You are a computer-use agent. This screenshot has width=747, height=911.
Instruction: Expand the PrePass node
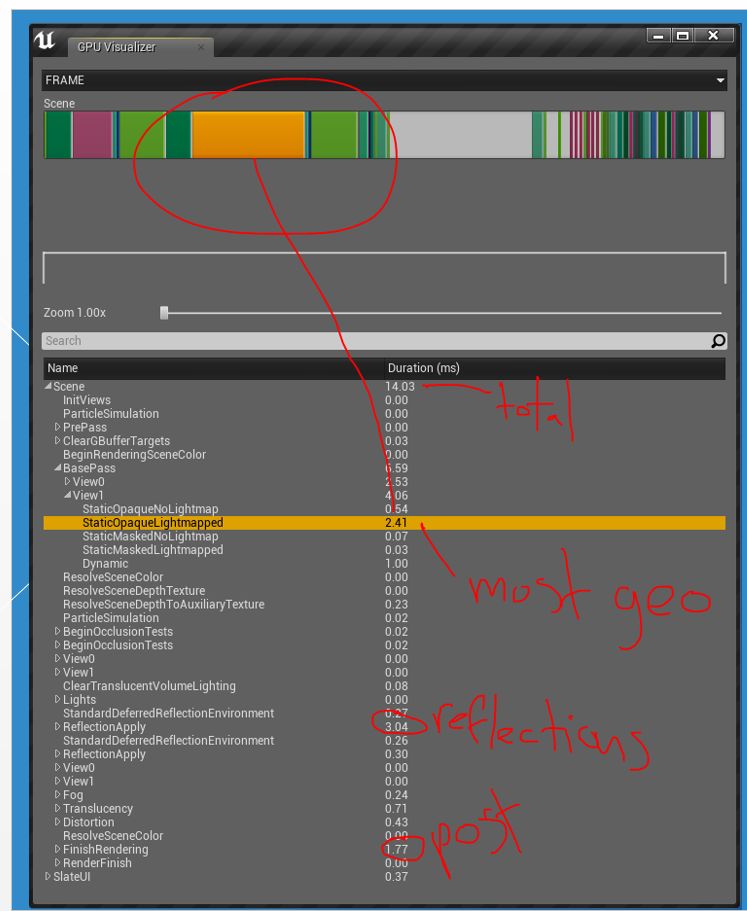pos(58,427)
